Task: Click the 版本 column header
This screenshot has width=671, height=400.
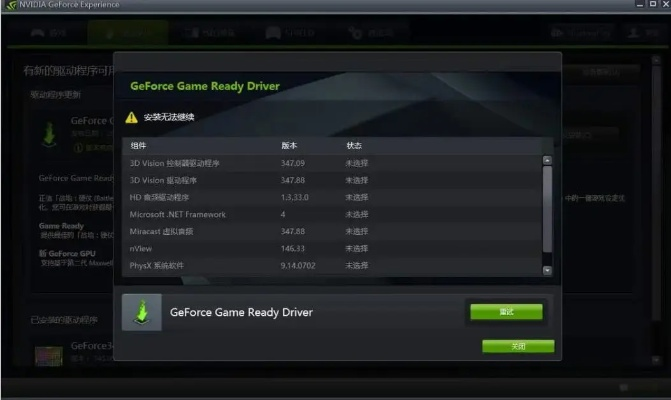Action: click(x=289, y=145)
